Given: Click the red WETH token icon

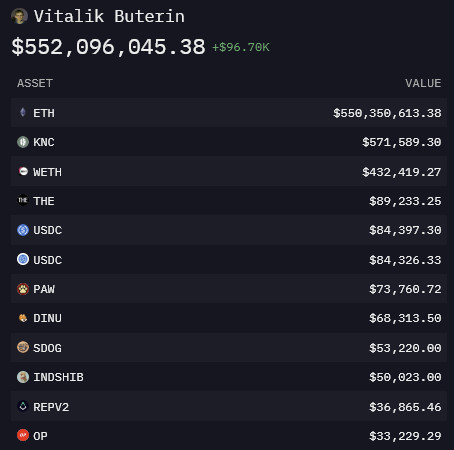Looking at the screenshot, I should click(x=23, y=171).
